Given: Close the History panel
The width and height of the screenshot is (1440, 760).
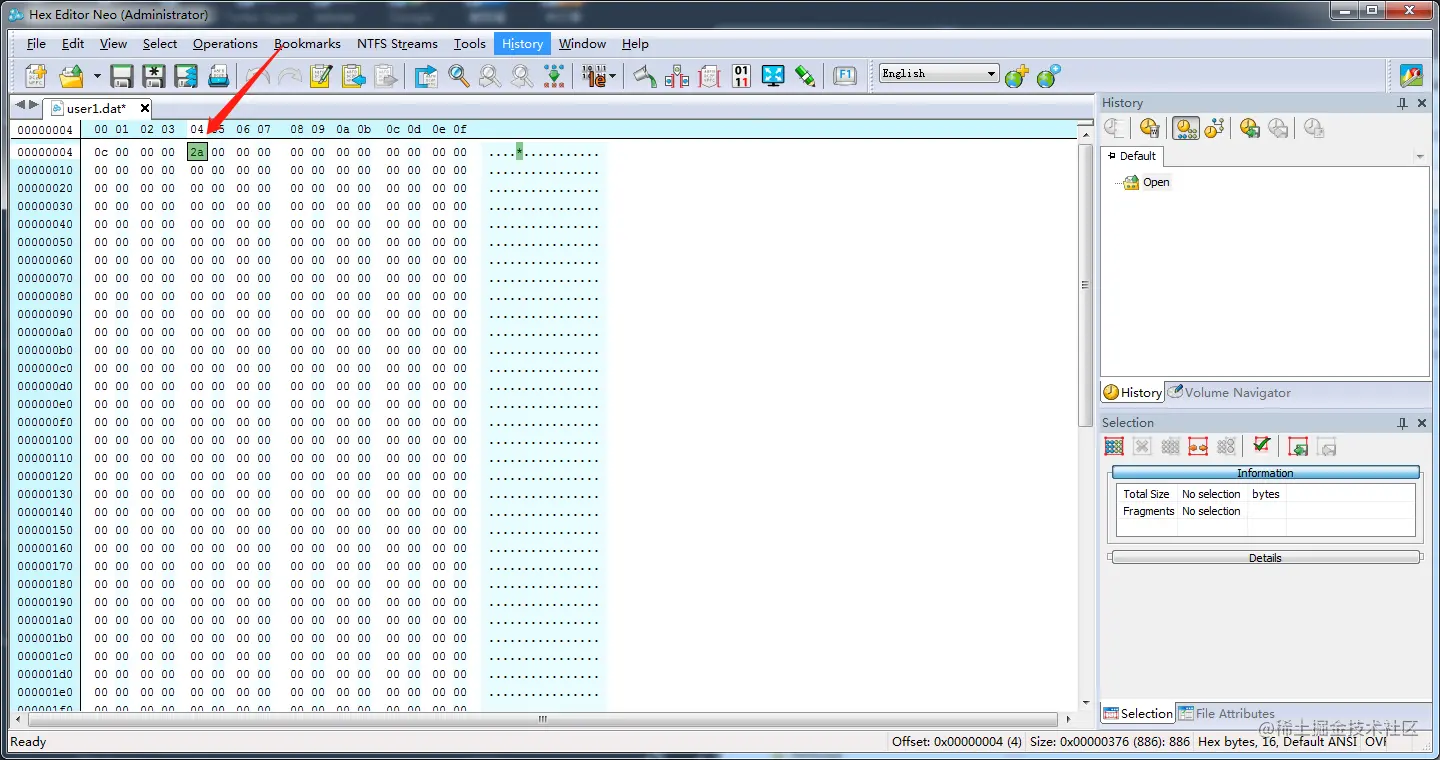Looking at the screenshot, I should pos(1422,103).
